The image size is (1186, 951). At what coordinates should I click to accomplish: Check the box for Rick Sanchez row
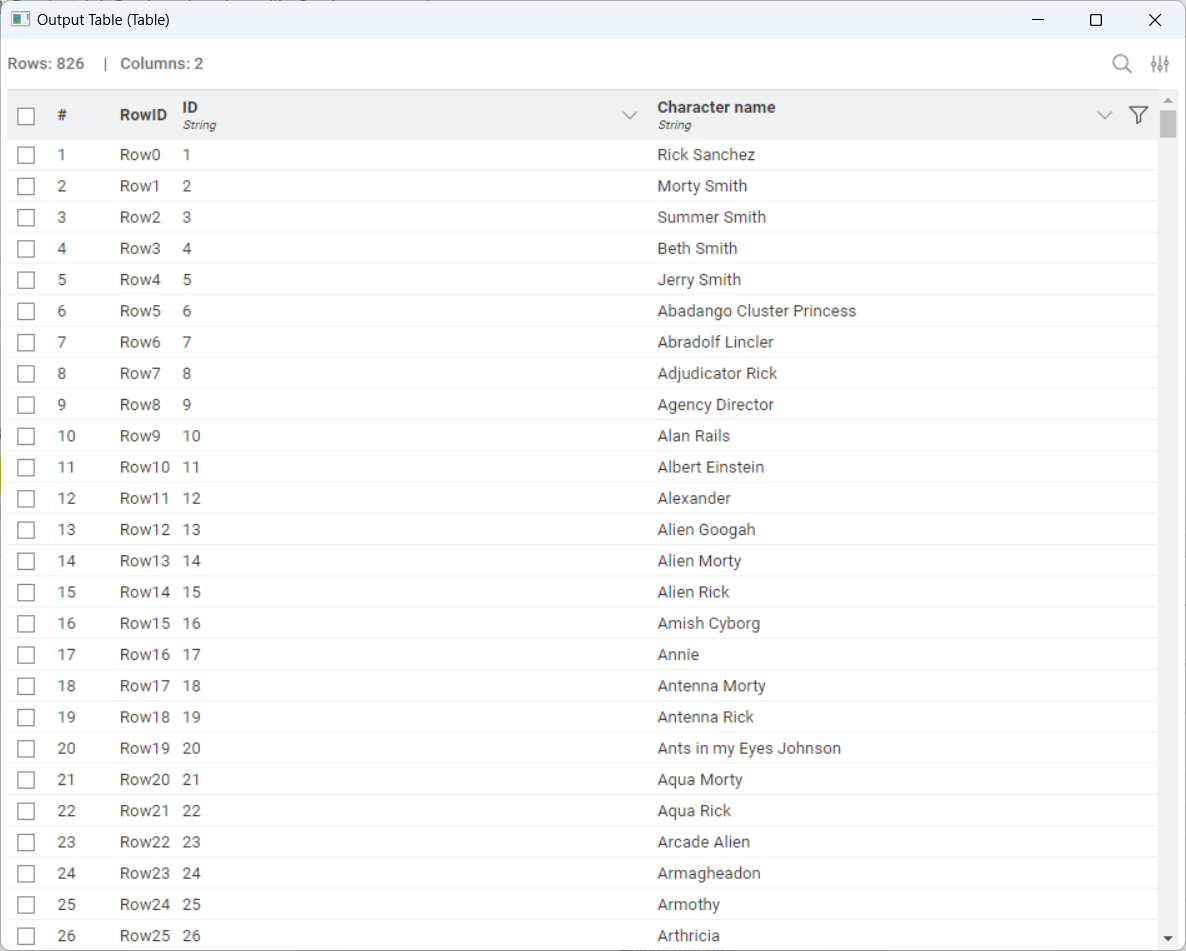click(x=26, y=155)
